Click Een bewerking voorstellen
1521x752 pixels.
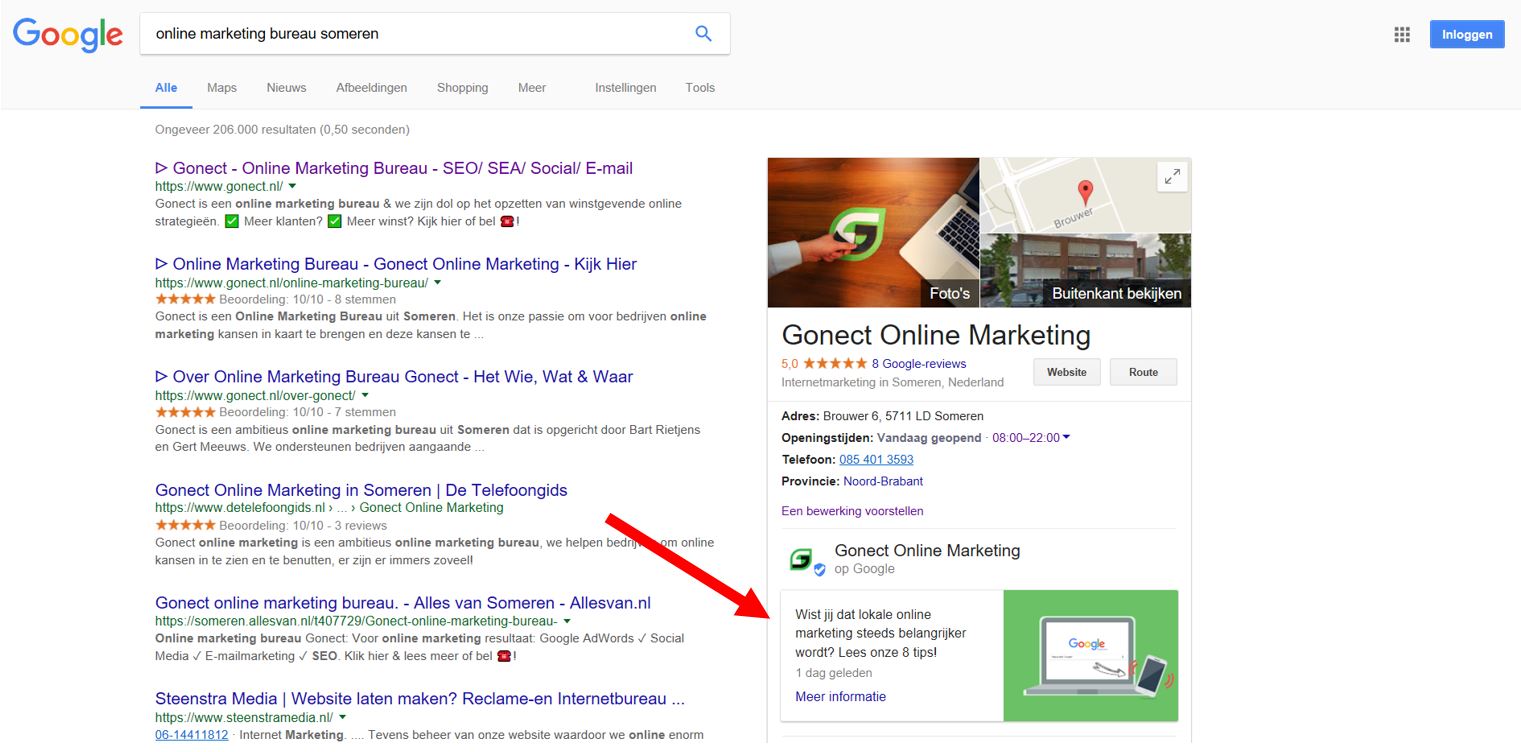(x=852, y=511)
